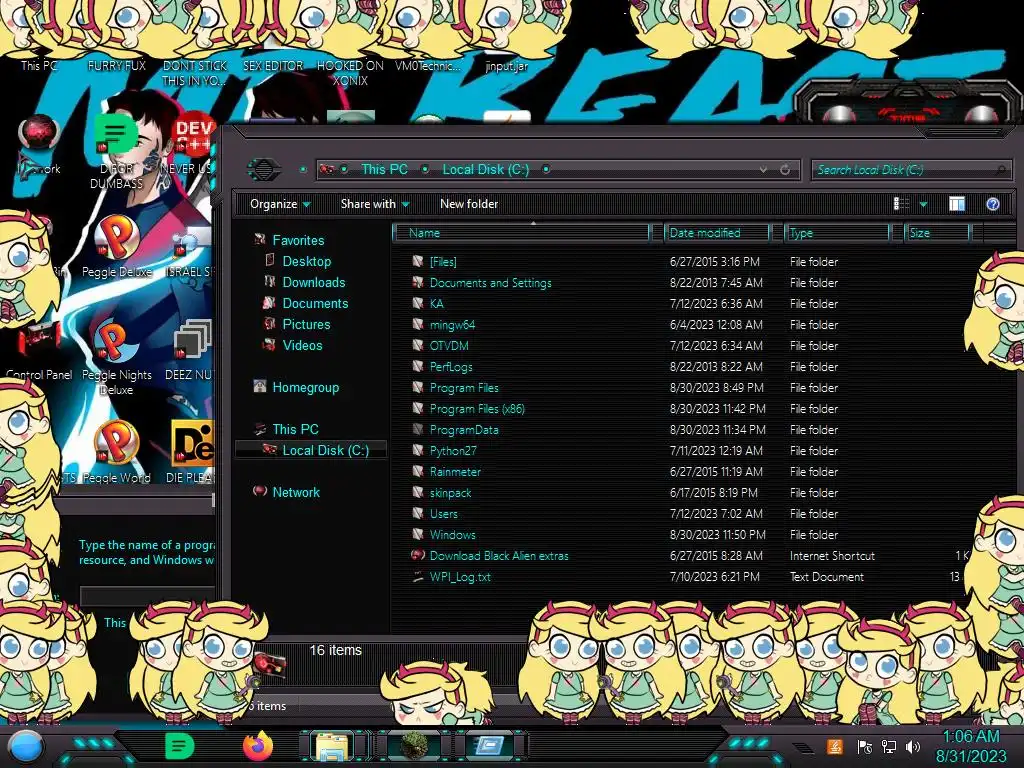This screenshot has height=768, width=1024.
Task: Expand address bar history dropdown
Action: (763, 170)
